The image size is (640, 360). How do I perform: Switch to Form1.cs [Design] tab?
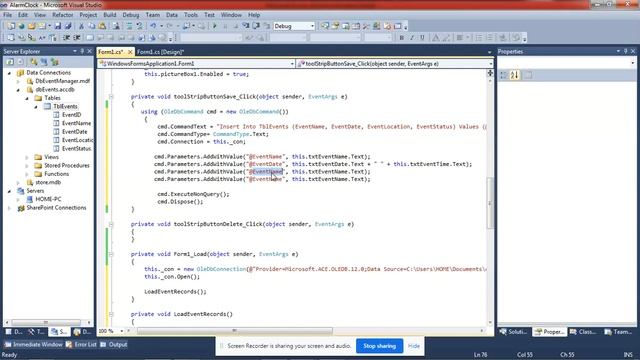click(160, 52)
